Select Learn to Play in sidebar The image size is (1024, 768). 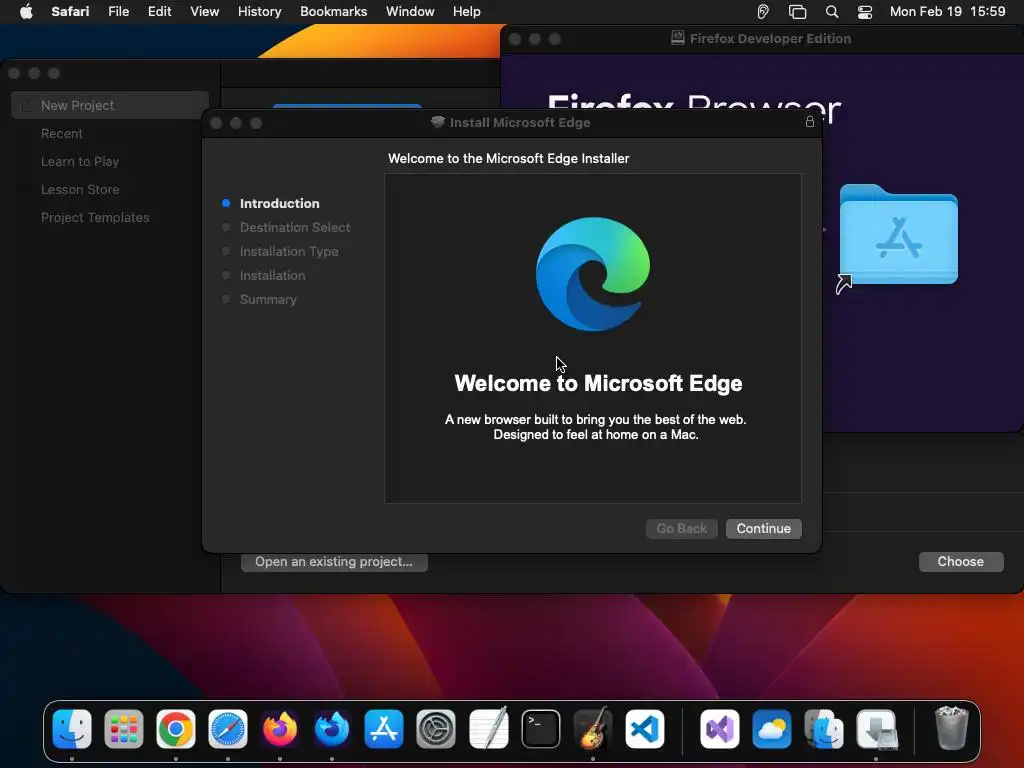[x=80, y=161]
